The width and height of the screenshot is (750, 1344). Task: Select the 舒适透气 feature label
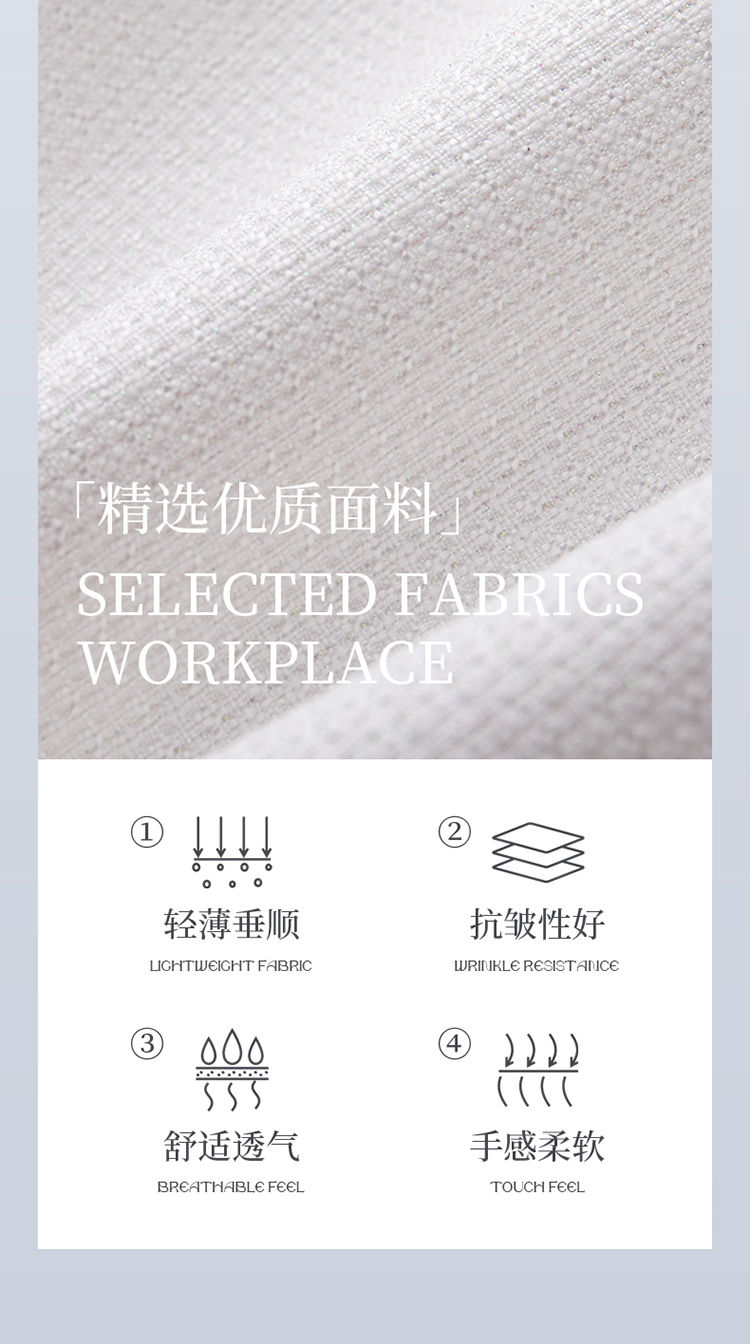coord(232,1146)
